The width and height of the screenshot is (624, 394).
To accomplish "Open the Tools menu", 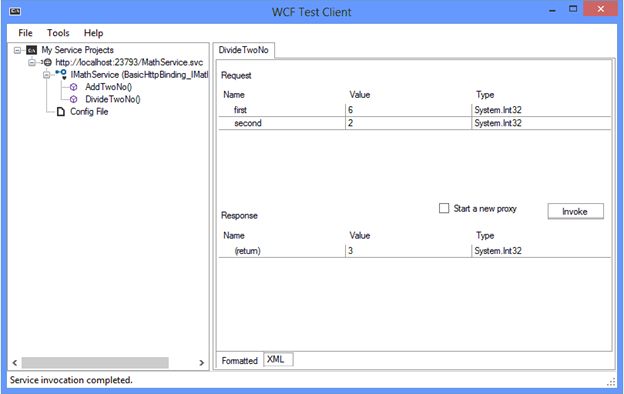I will (x=58, y=33).
